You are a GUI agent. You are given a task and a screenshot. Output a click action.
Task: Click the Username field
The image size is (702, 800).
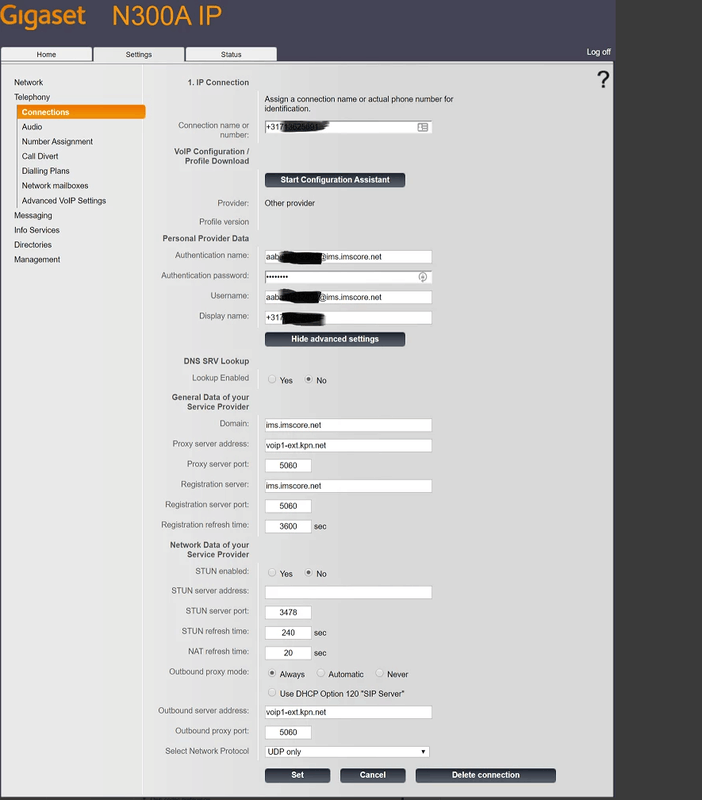click(x=348, y=297)
